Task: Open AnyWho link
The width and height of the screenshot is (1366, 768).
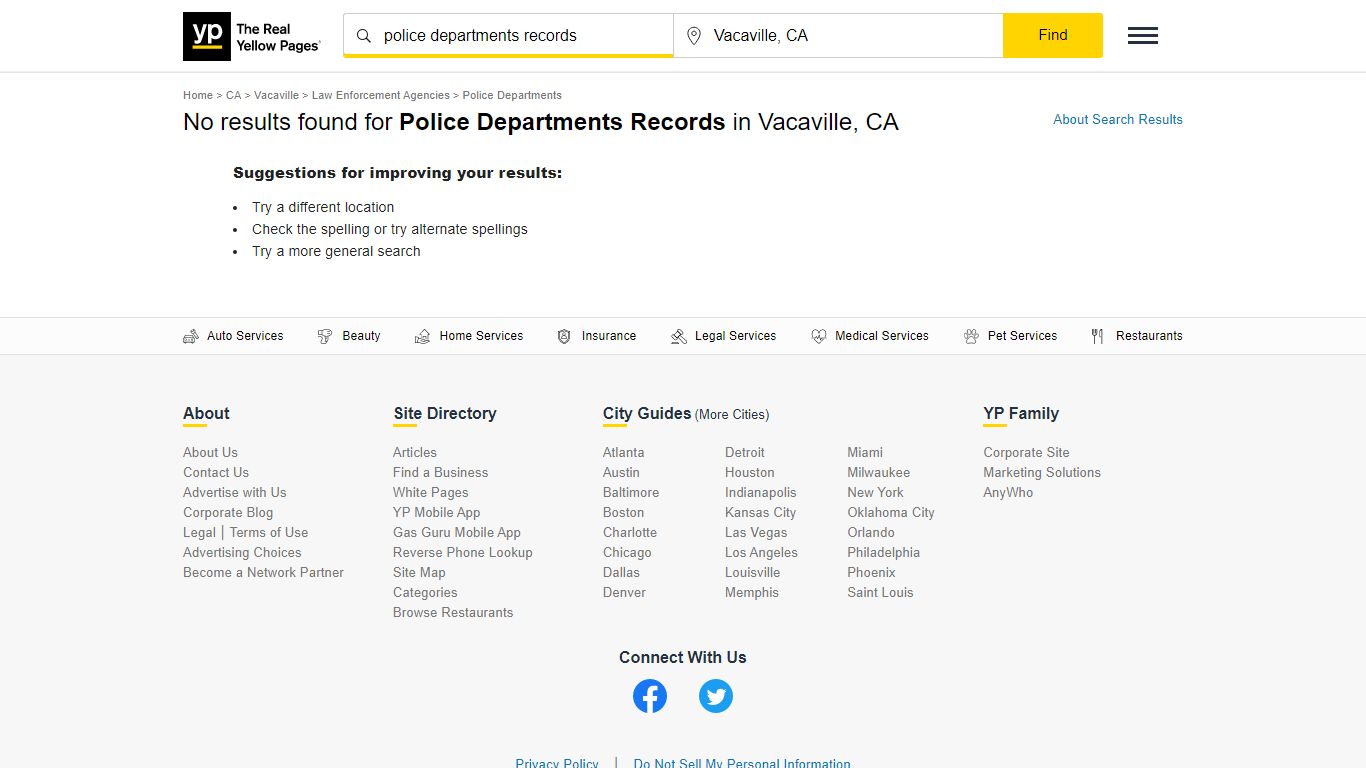Action: [x=1008, y=492]
